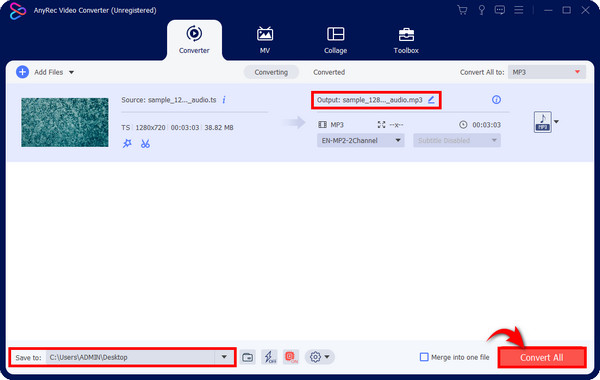
Task: Expand the settings gear dropdown arrow
Action: (327, 357)
